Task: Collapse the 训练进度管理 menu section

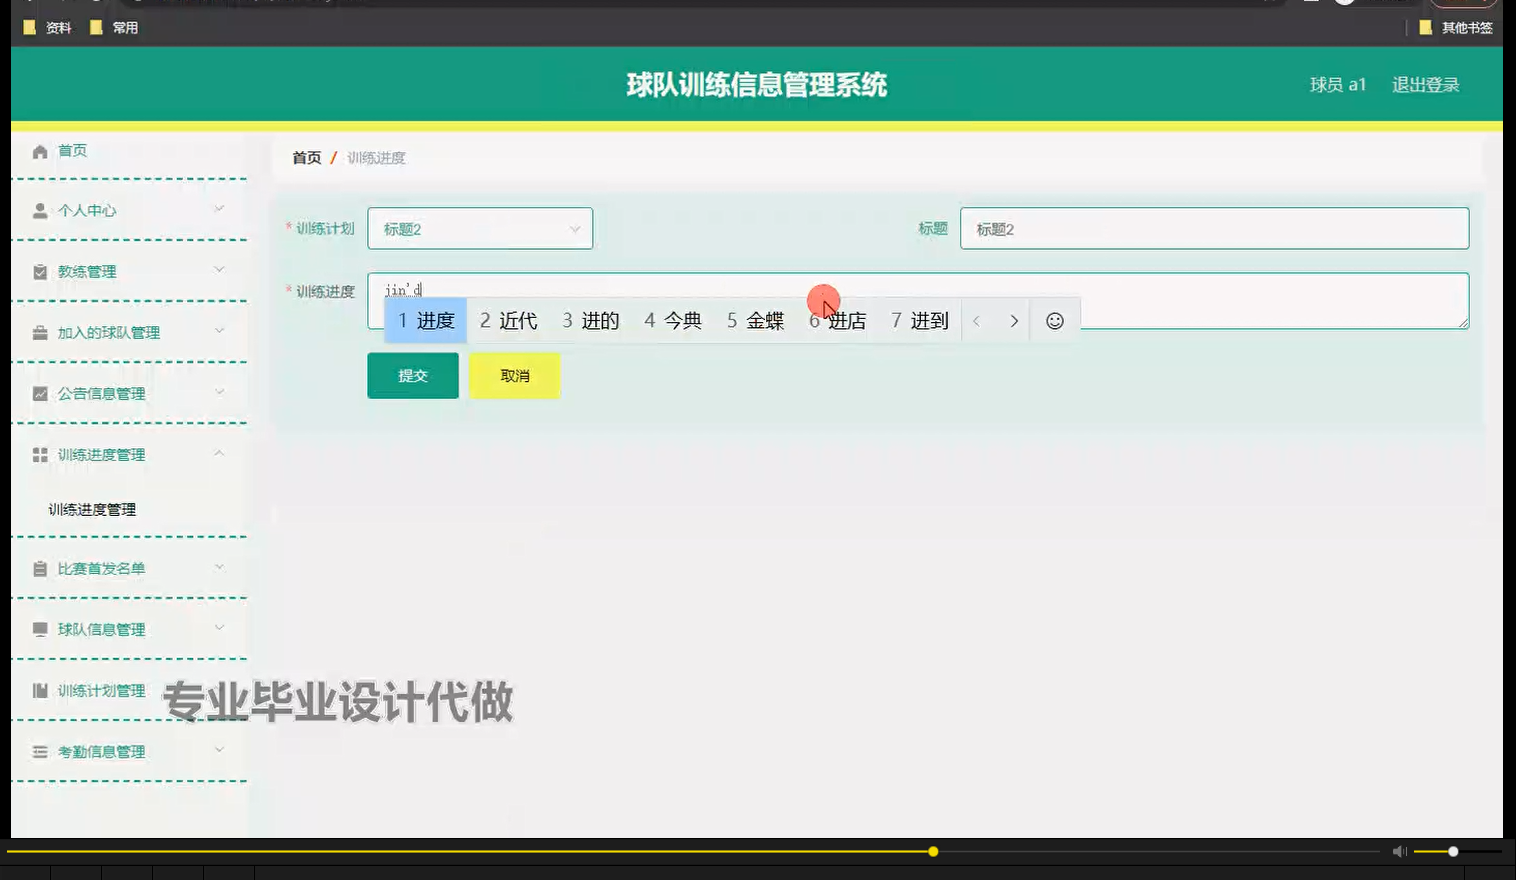Action: pos(220,452)
